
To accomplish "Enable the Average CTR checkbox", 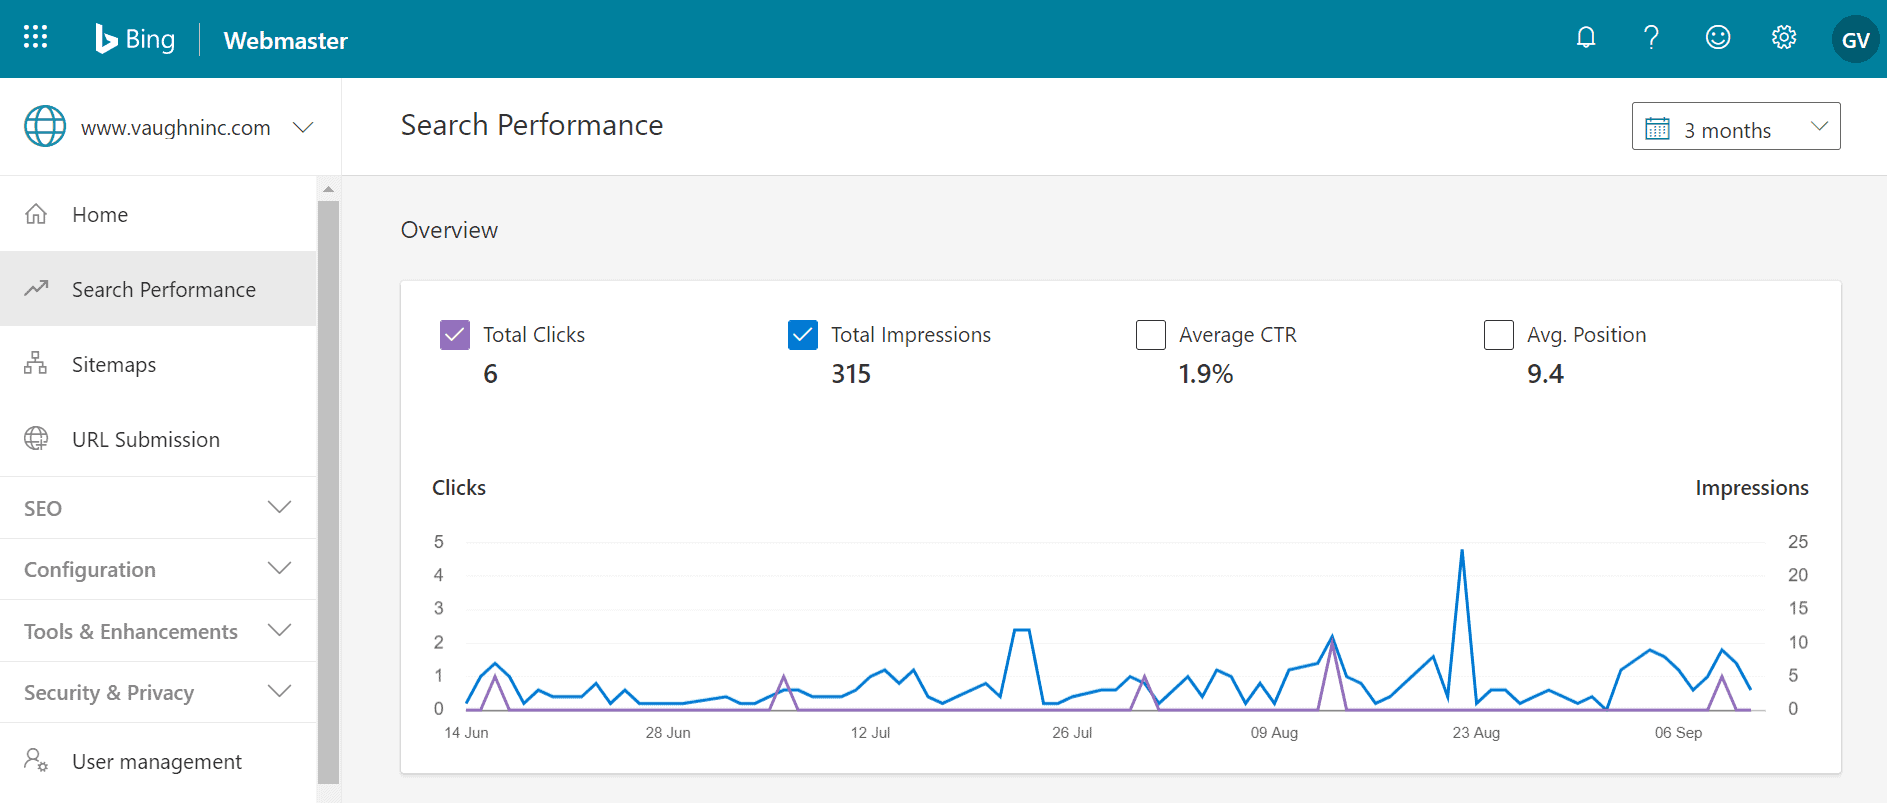I will coord(1151,335).
